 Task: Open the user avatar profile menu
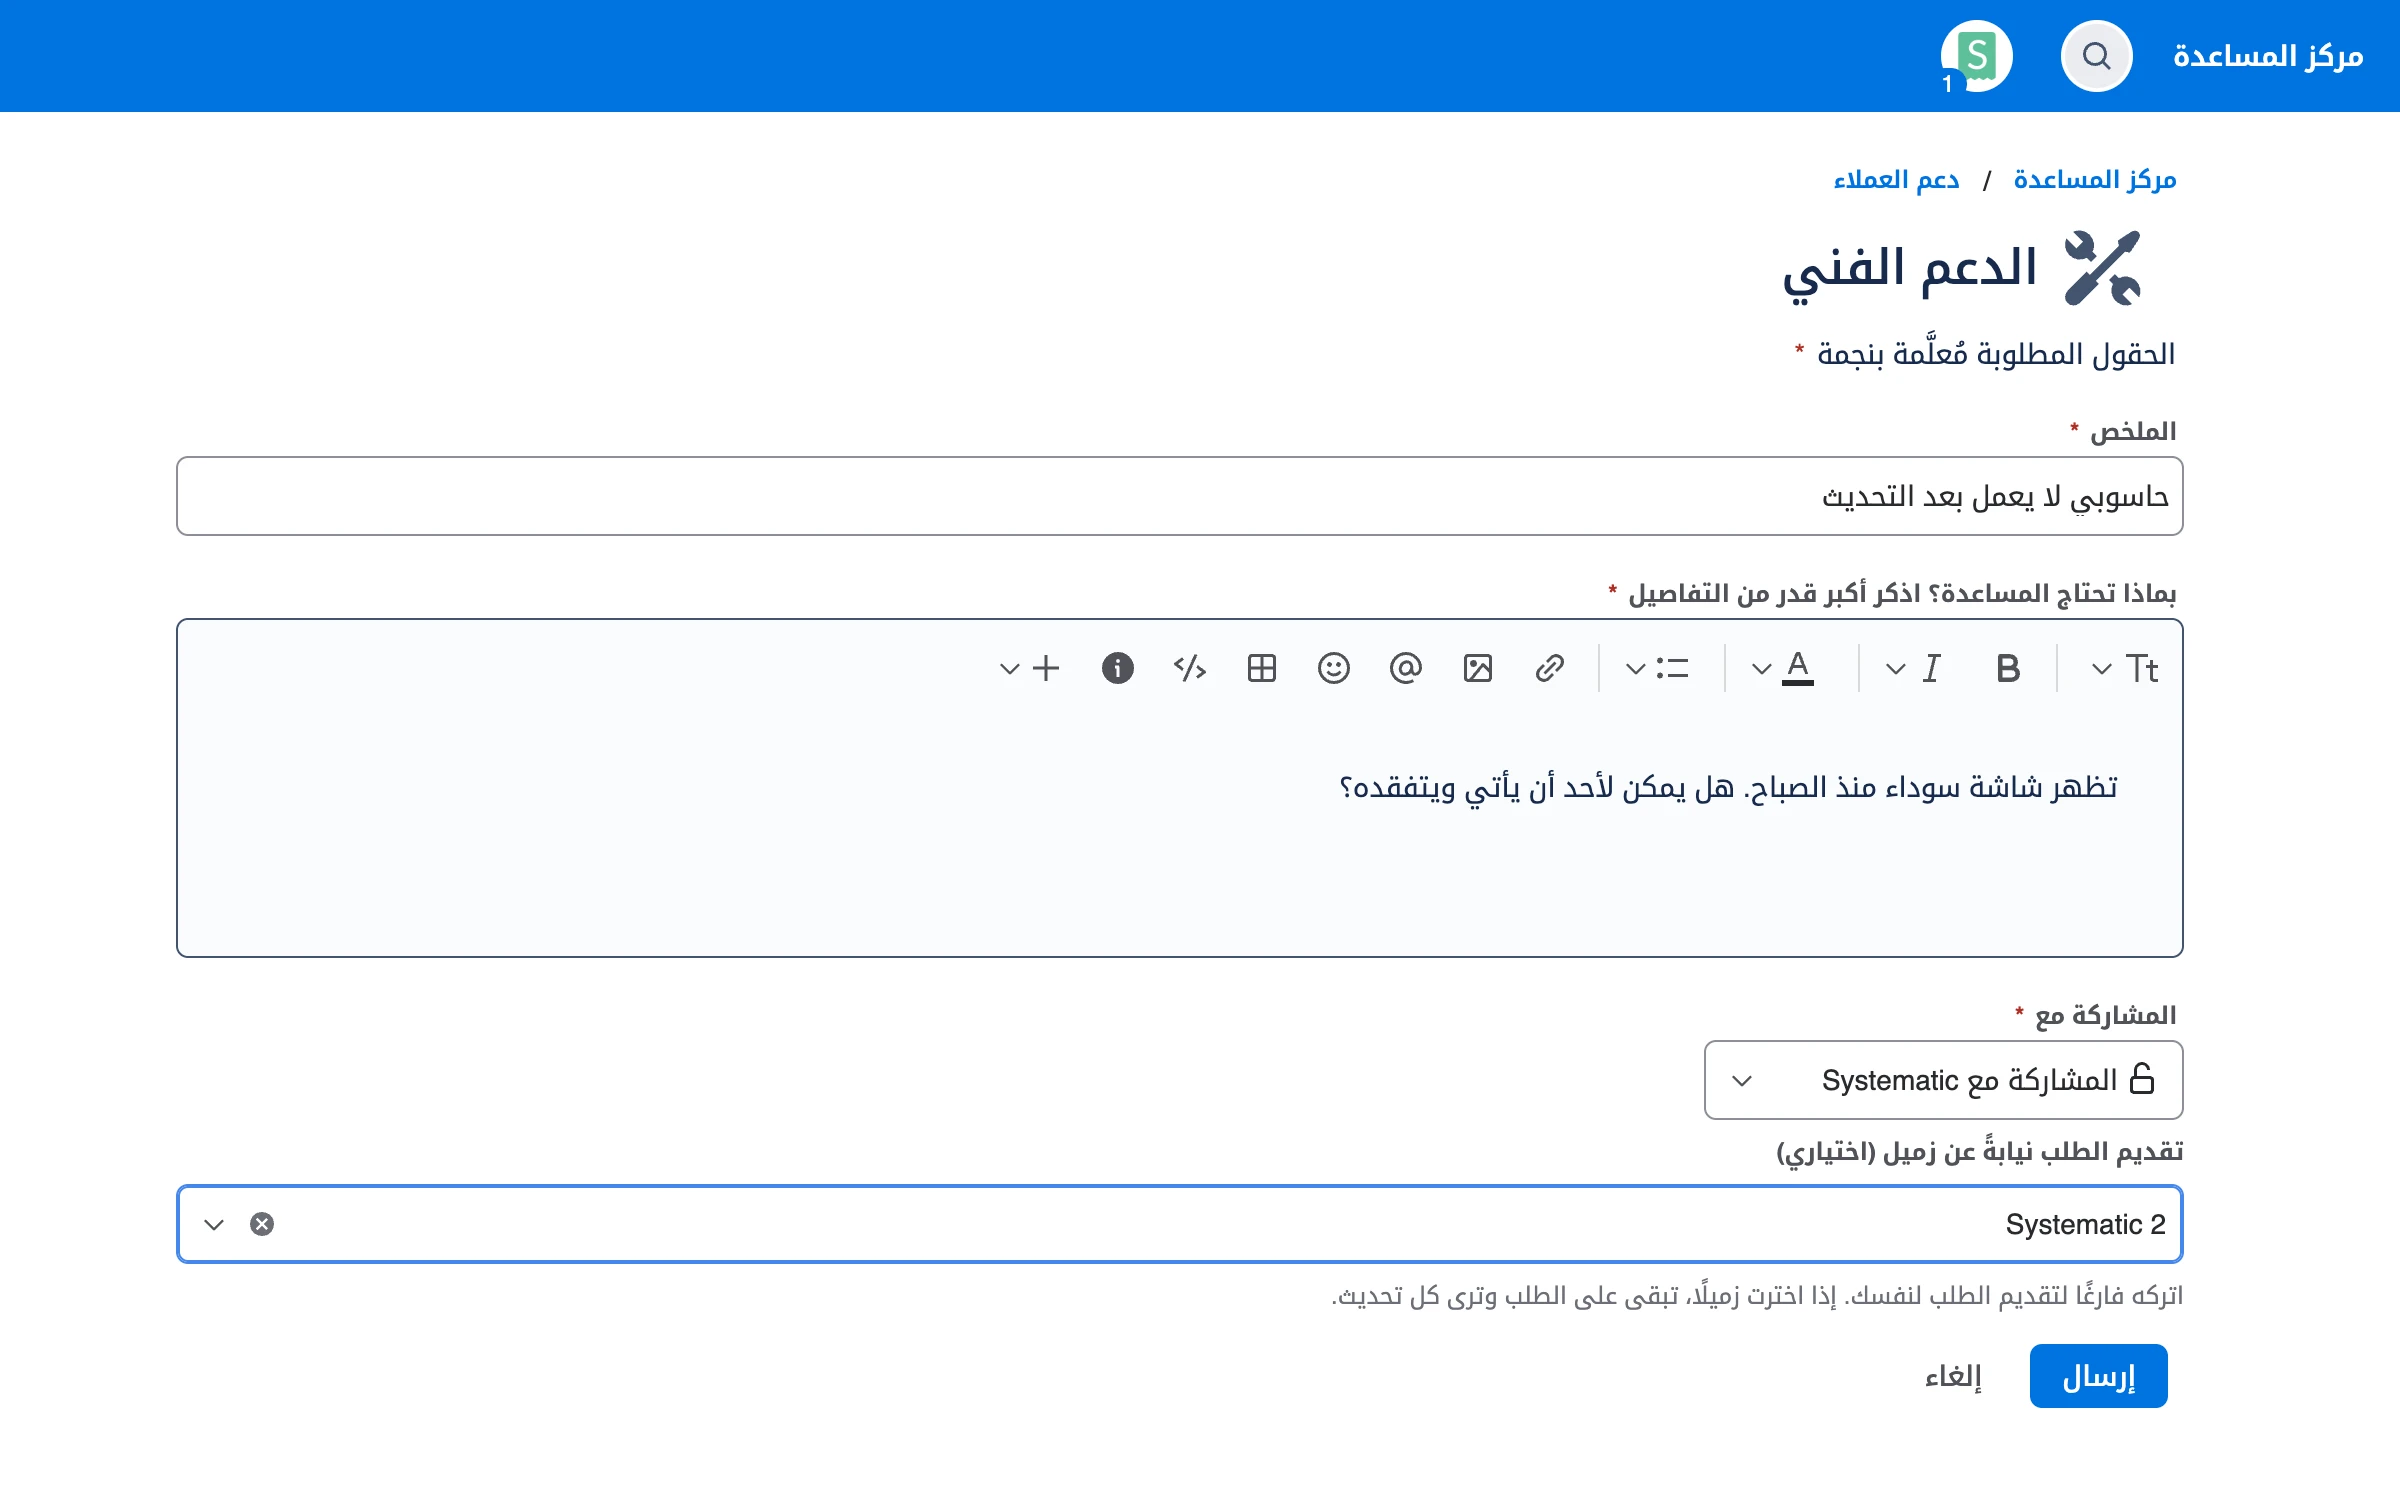tap(1976, 56)
